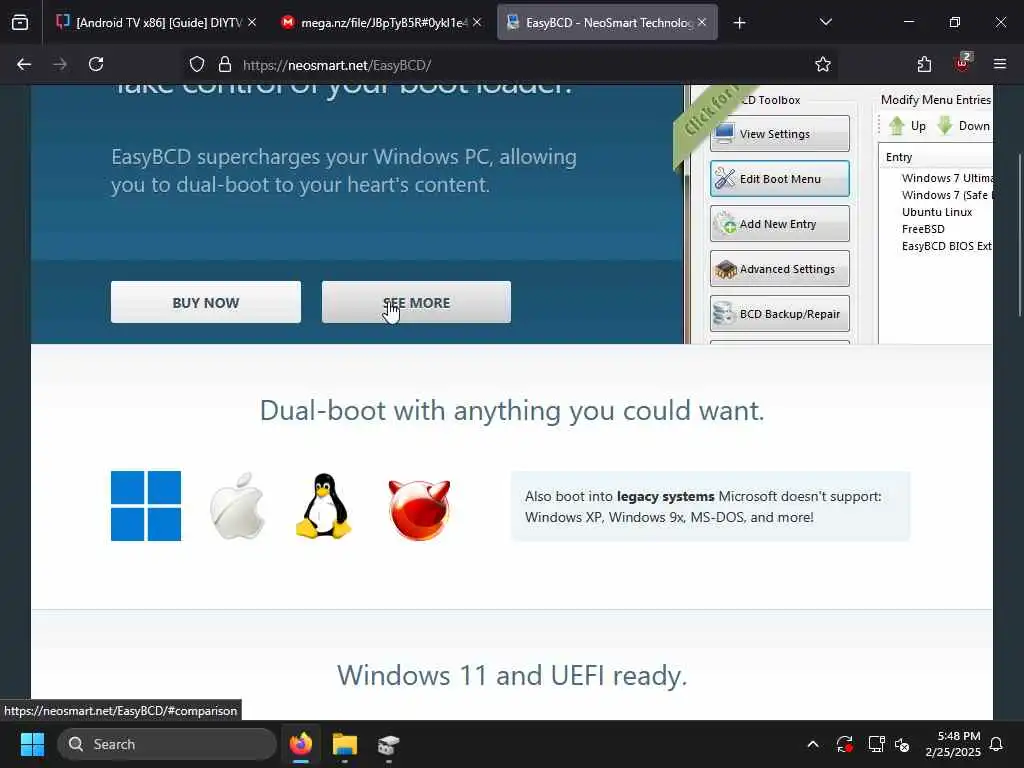
Task: Open File Explorer from the taskbar
Action: coord(345,744)
